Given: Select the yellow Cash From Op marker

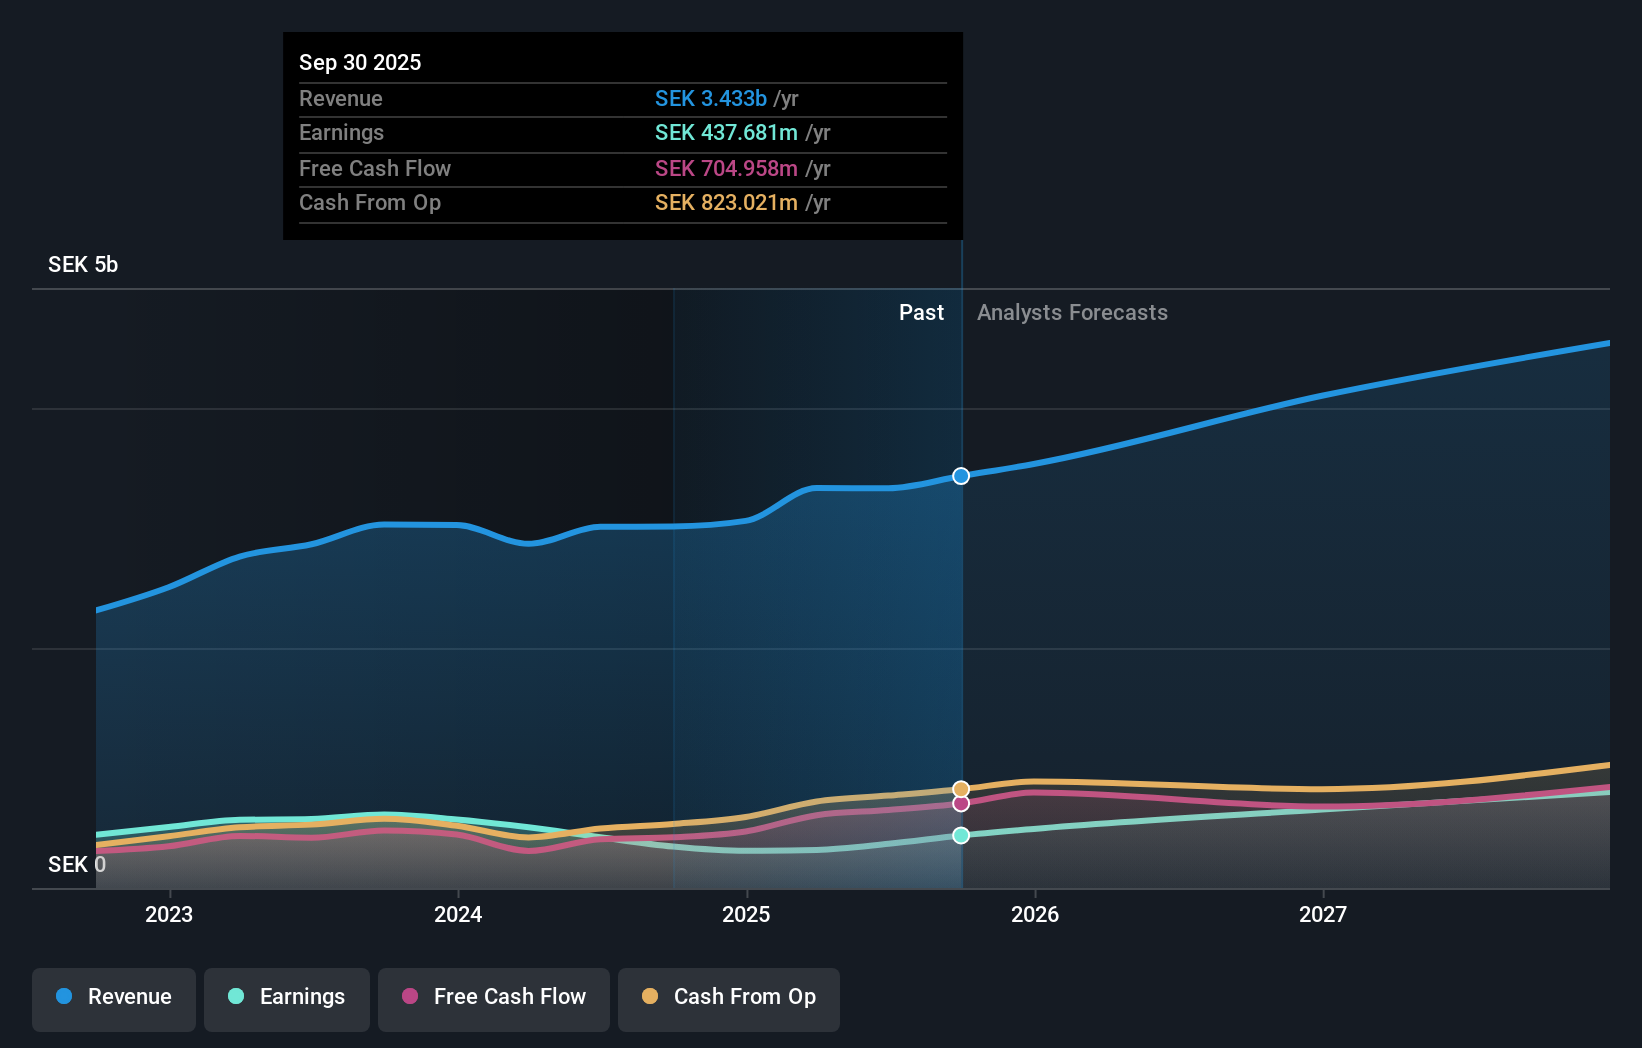Looking at the screenshot, I should coord(960,786).
